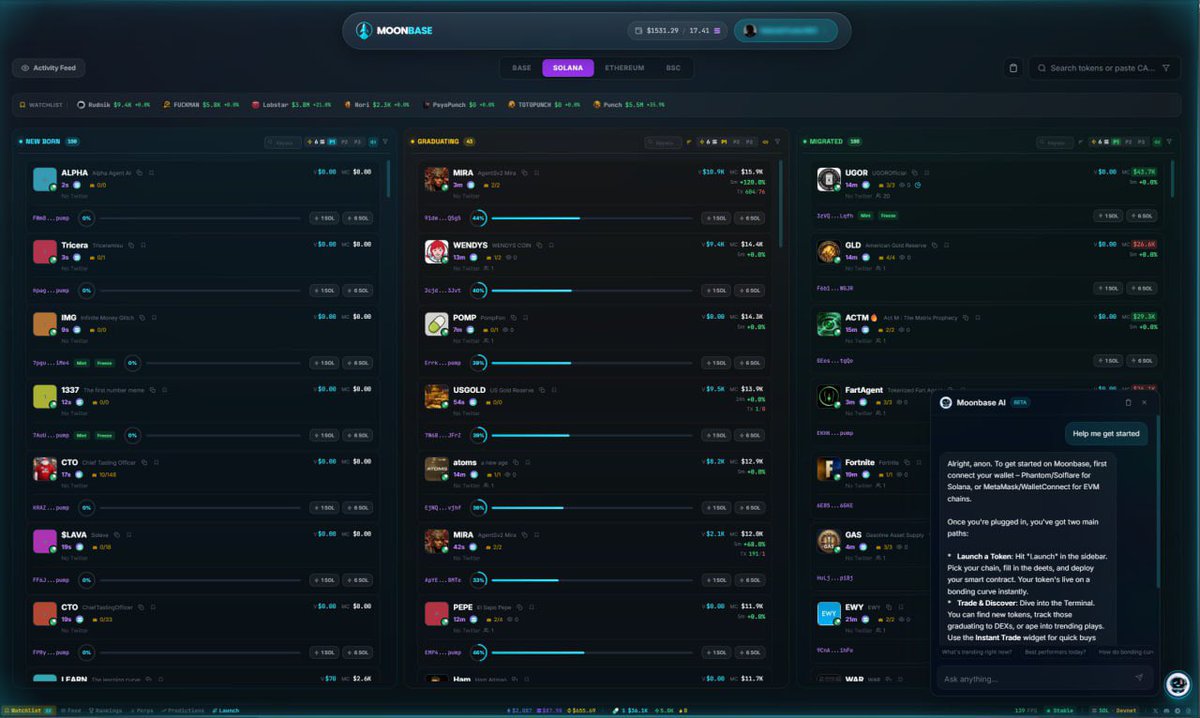Click the clipboard icon beside the search box
1200x718 pixels.
pyautogui.click(x=1013, y=68)
